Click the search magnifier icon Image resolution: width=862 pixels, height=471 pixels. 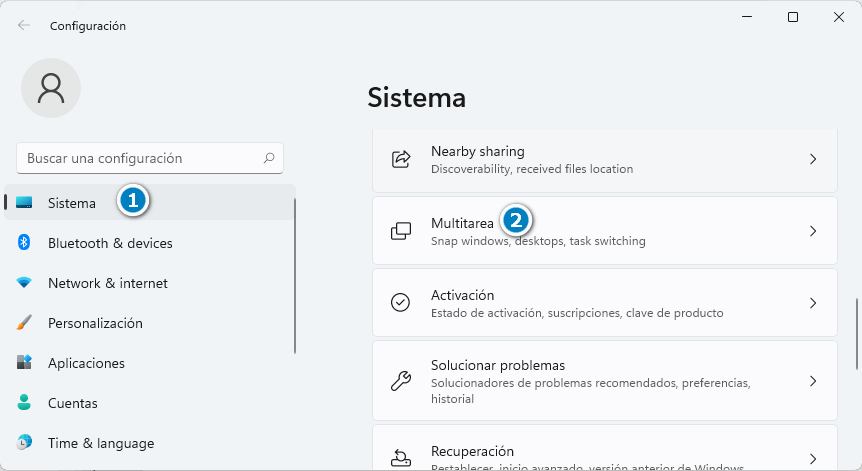coord(269,158)
